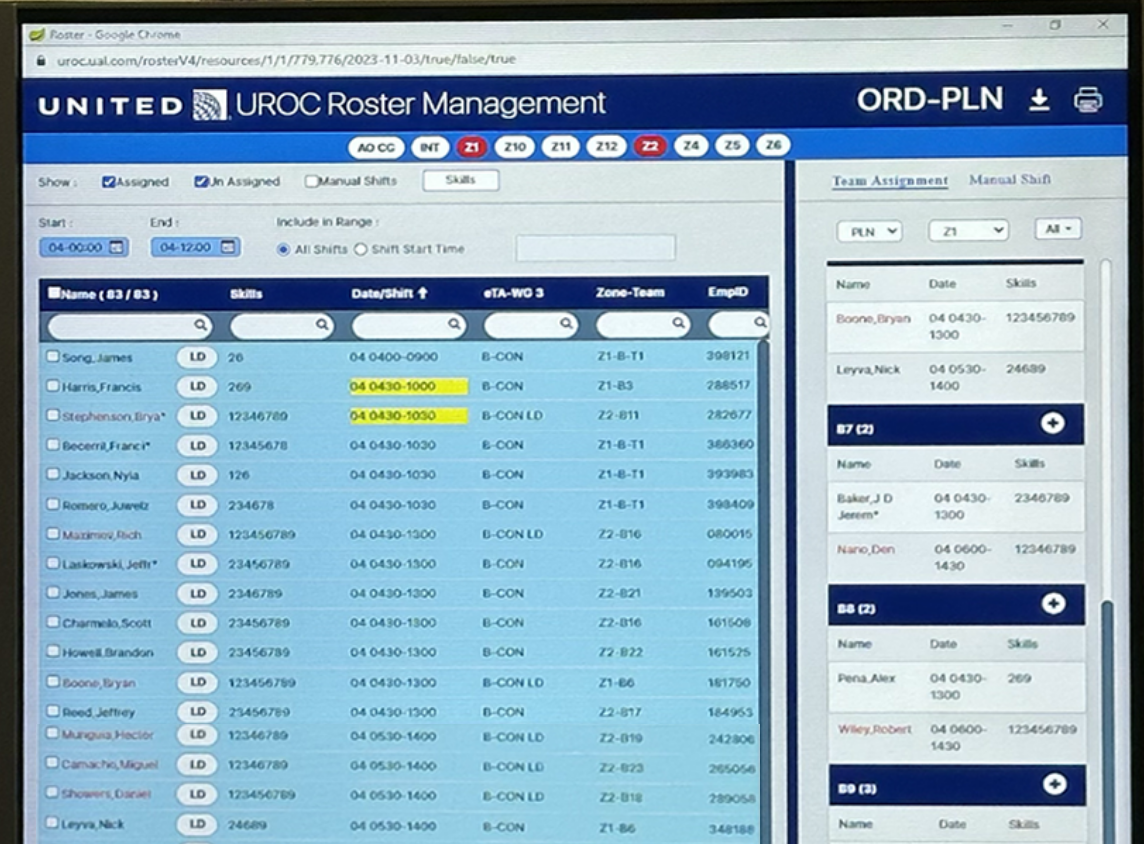The image size is (1144, 844).
Task: Toggle the Assigned checkbox
Action: (x=109, y=182)
